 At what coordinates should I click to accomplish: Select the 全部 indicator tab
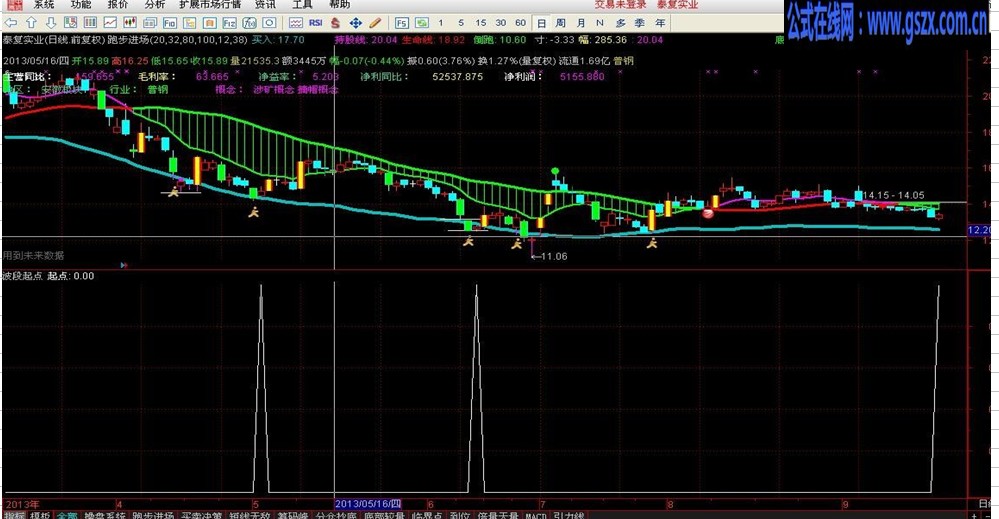point(68,515)
